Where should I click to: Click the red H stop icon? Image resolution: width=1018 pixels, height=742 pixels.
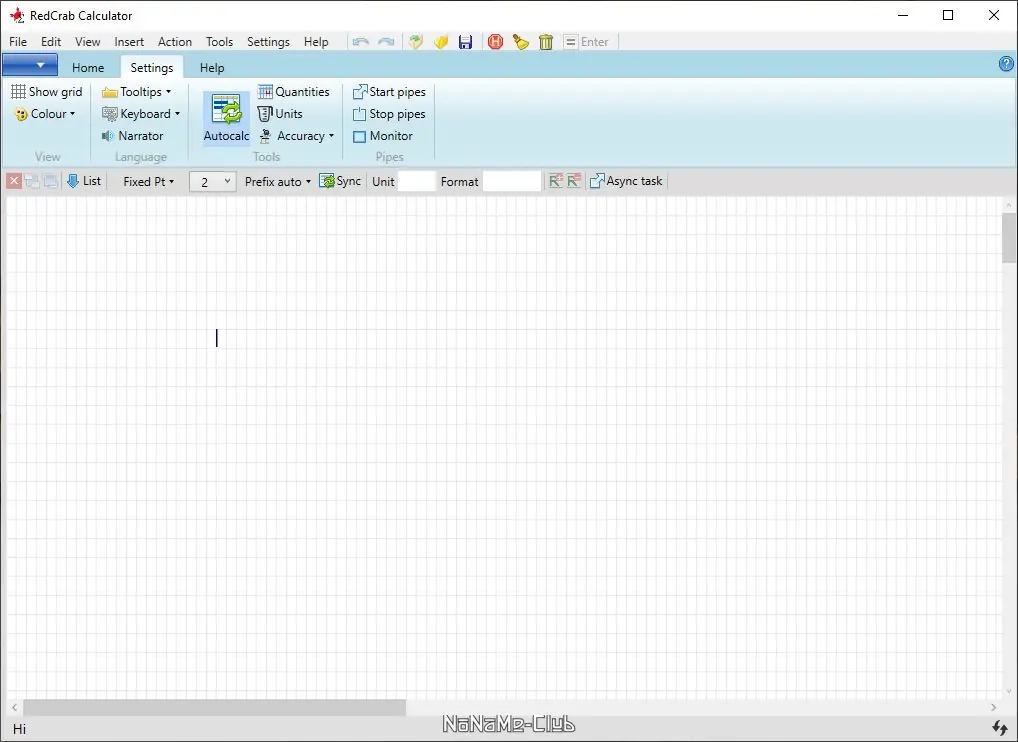point(495,42)
